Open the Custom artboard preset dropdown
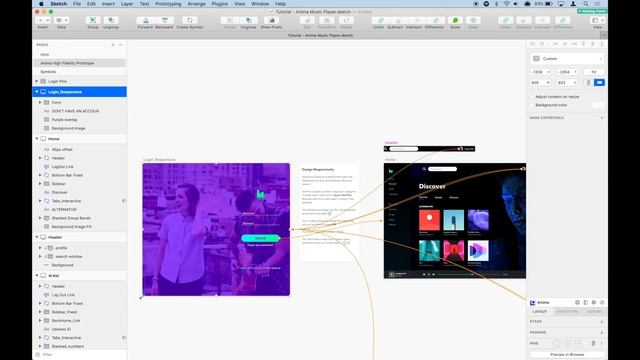The width and height of the screenshot is (640, 360). point(567,58)
